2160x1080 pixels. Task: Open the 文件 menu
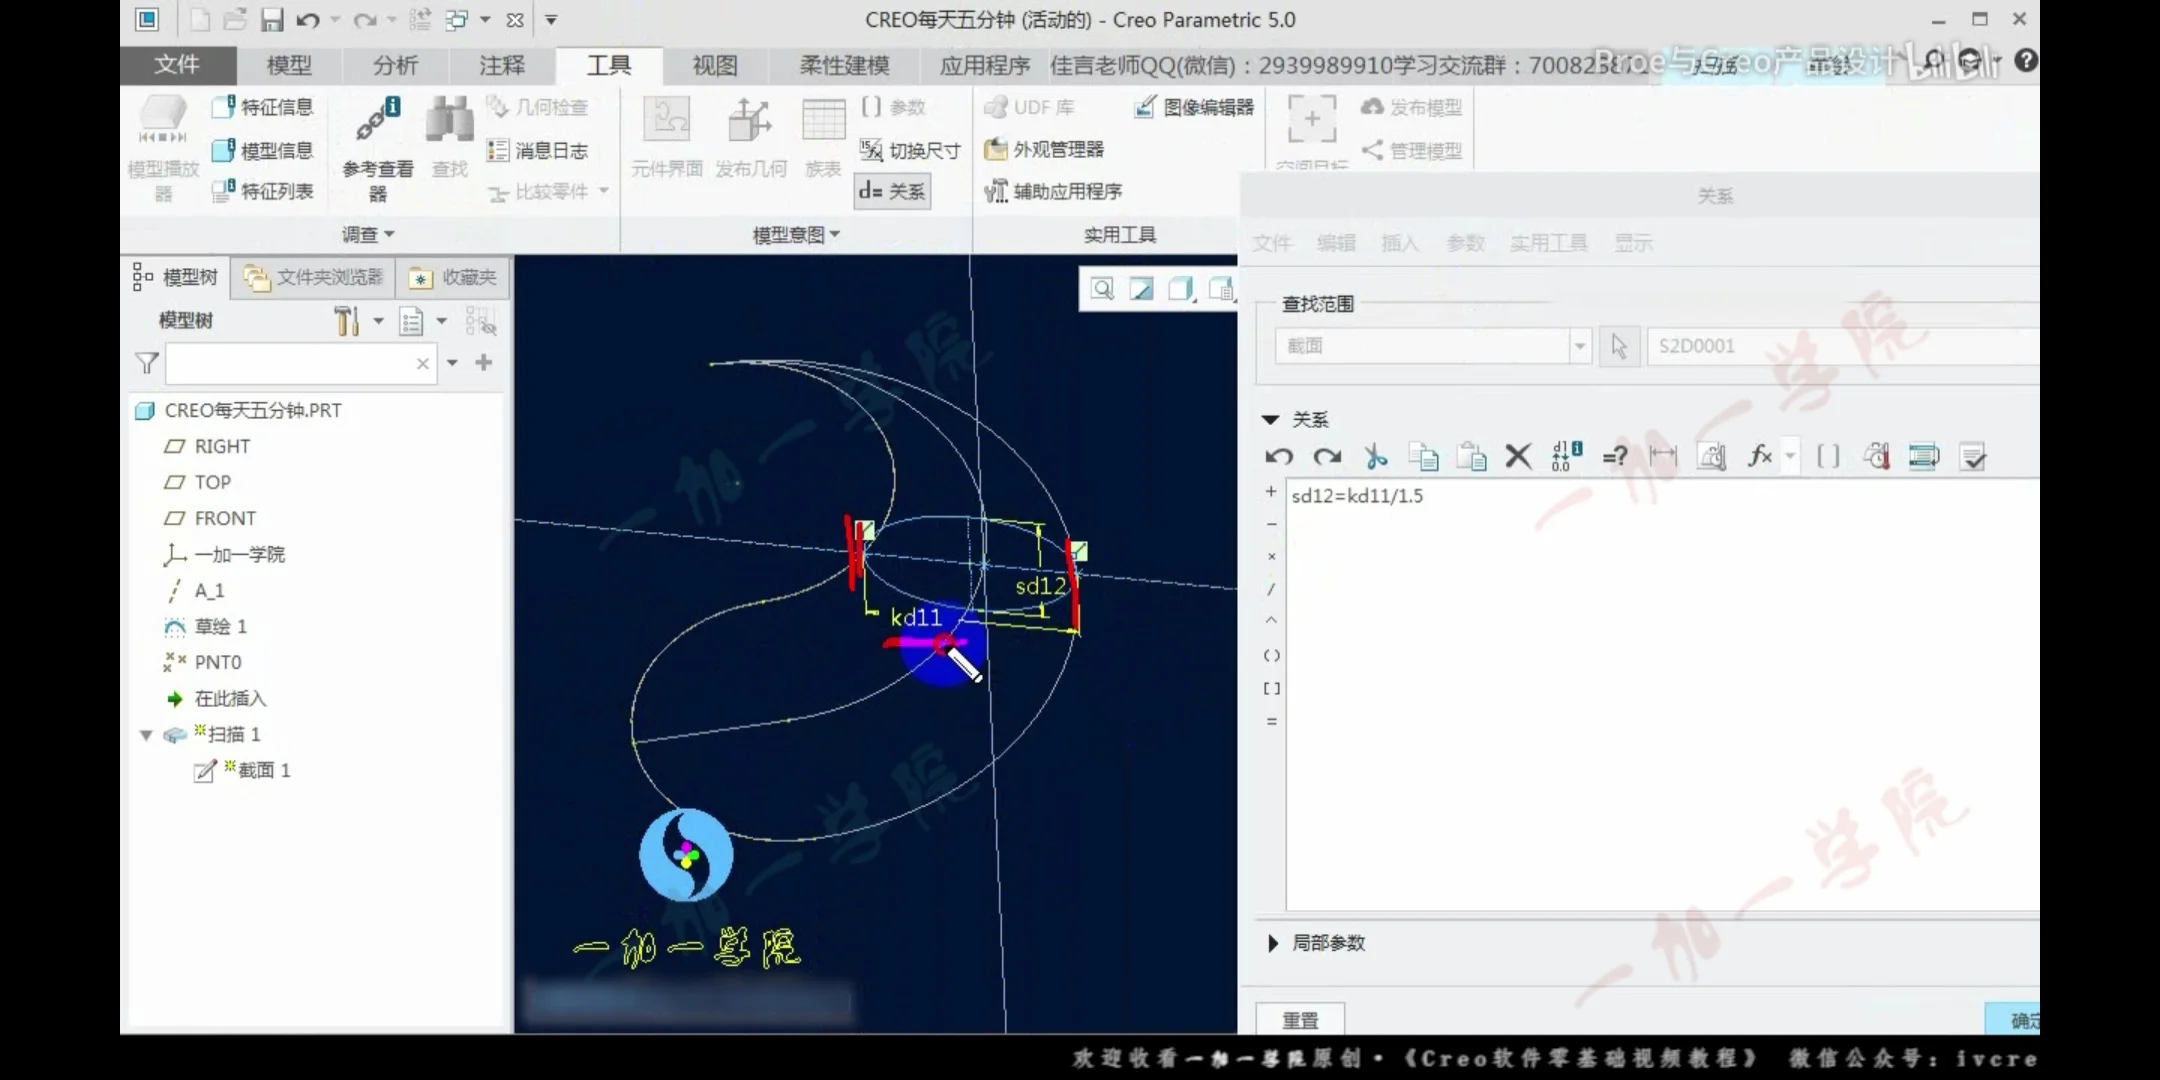point(177,65)
